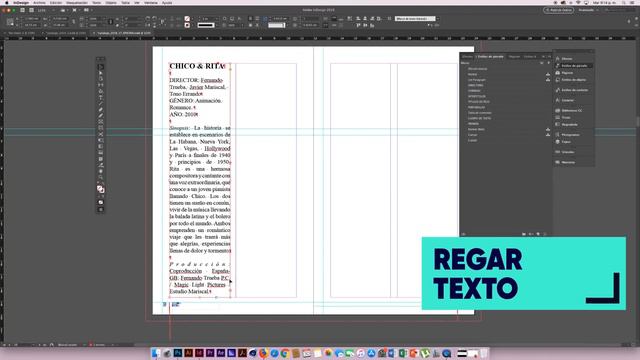This screenshot has width=640, height=360.
Task: Select the Gap tool
Action: click(101, 85)
